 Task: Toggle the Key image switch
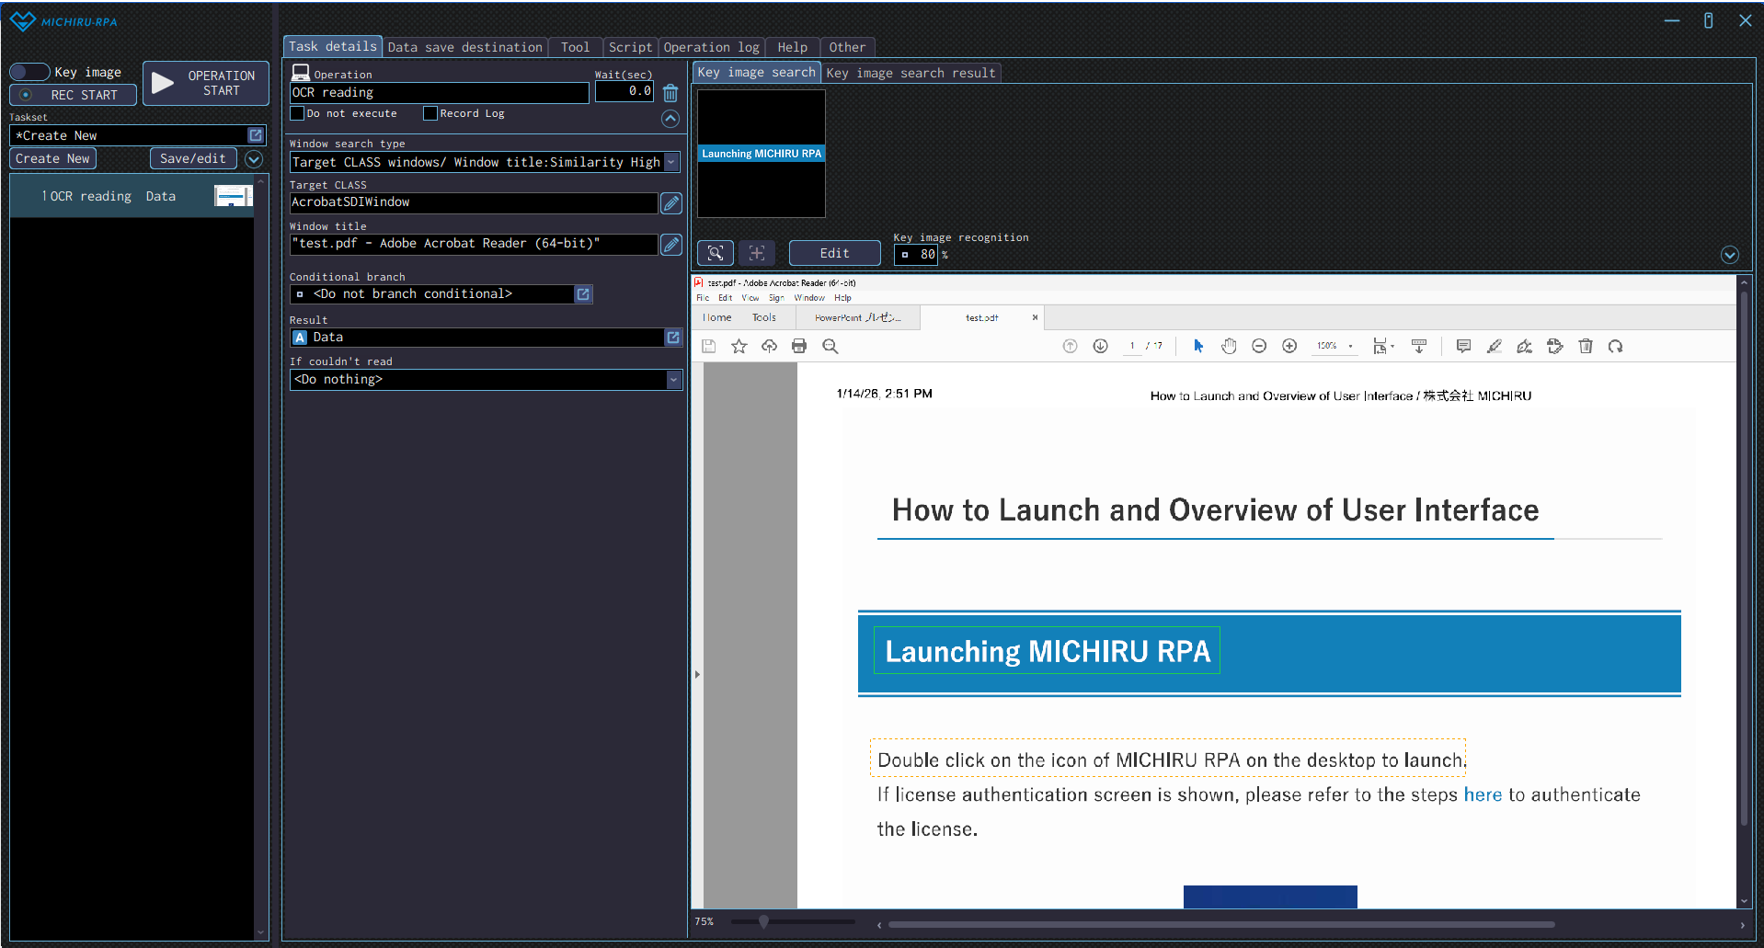tap(30, 72)
